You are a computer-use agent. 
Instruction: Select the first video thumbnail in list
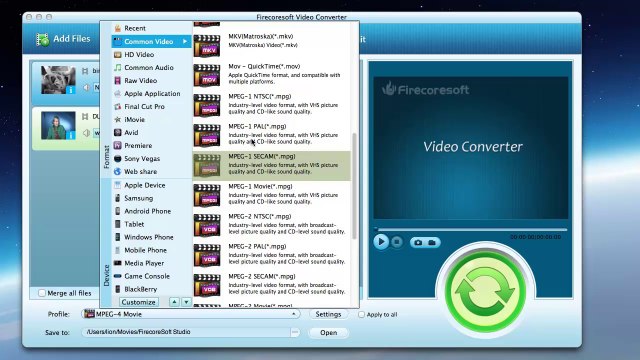pyautogui.click(x=58, y=80)
